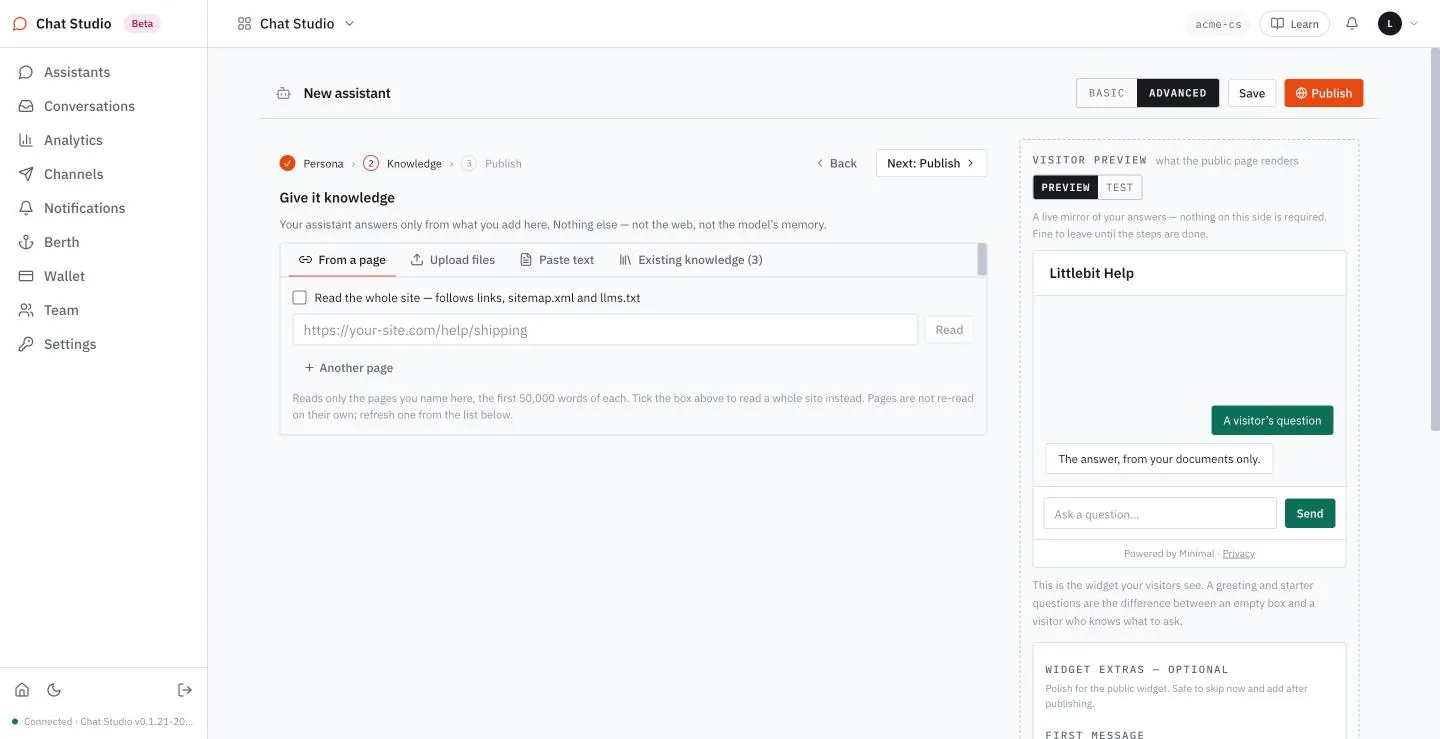The width and height of the screenshot is (1440, 739).
Task: Open the notifications bell in top bar
Action: [1352, 23]
